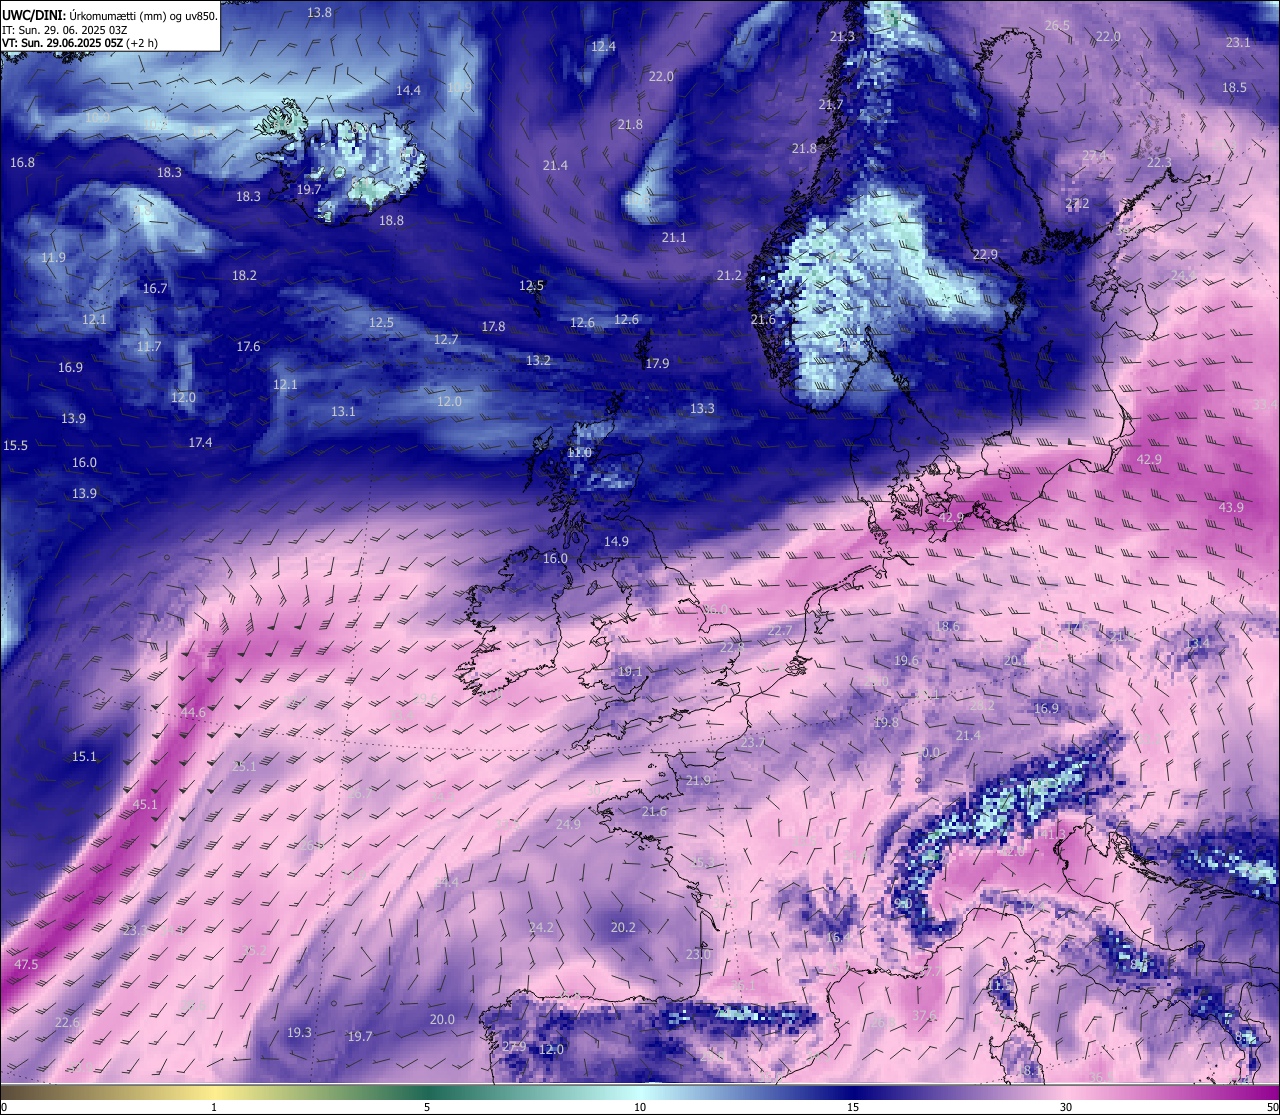Viewport: 1280px width, 1115px height.
Task: Click the legend tick label 1
Action: click(214, 1107)
